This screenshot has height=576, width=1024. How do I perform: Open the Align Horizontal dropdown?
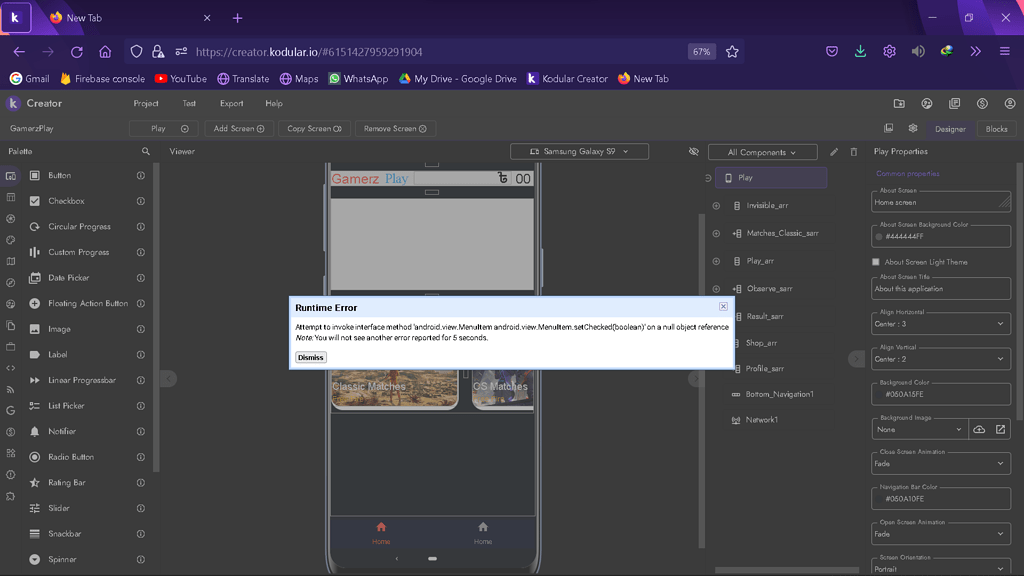(940, 324)
